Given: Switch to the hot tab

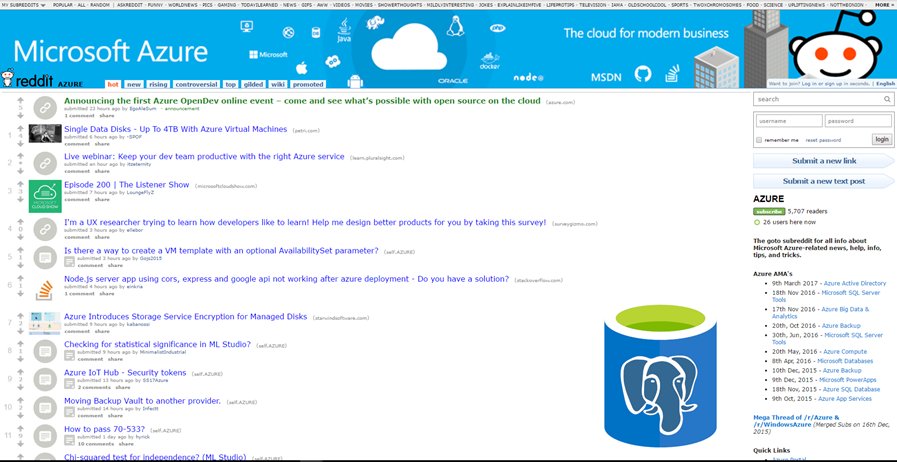Looking at the screenshot, I should tap(113, 84).
